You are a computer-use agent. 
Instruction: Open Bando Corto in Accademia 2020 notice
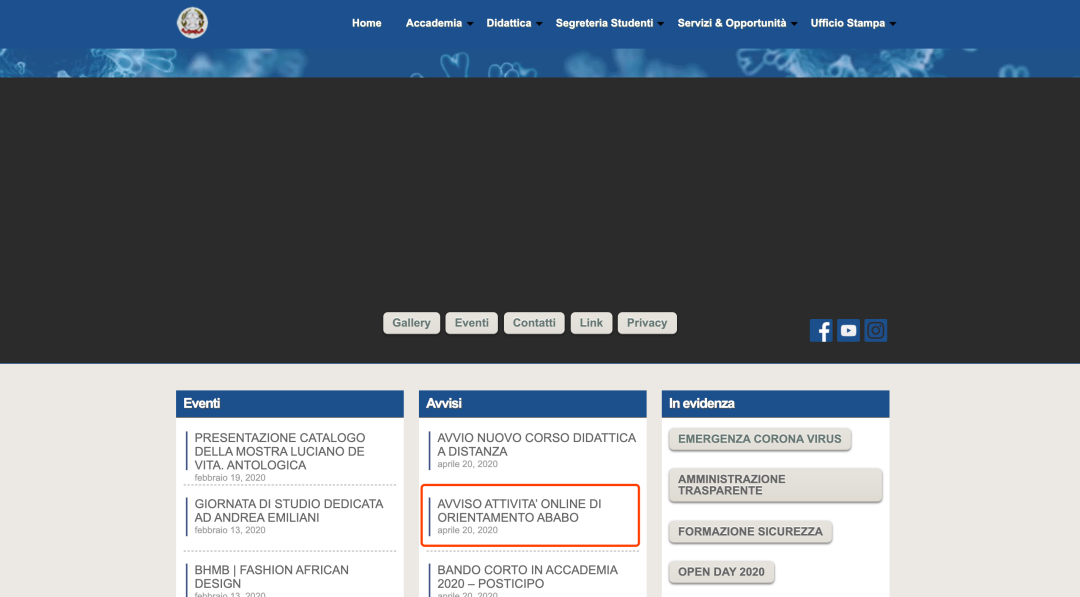528,577
